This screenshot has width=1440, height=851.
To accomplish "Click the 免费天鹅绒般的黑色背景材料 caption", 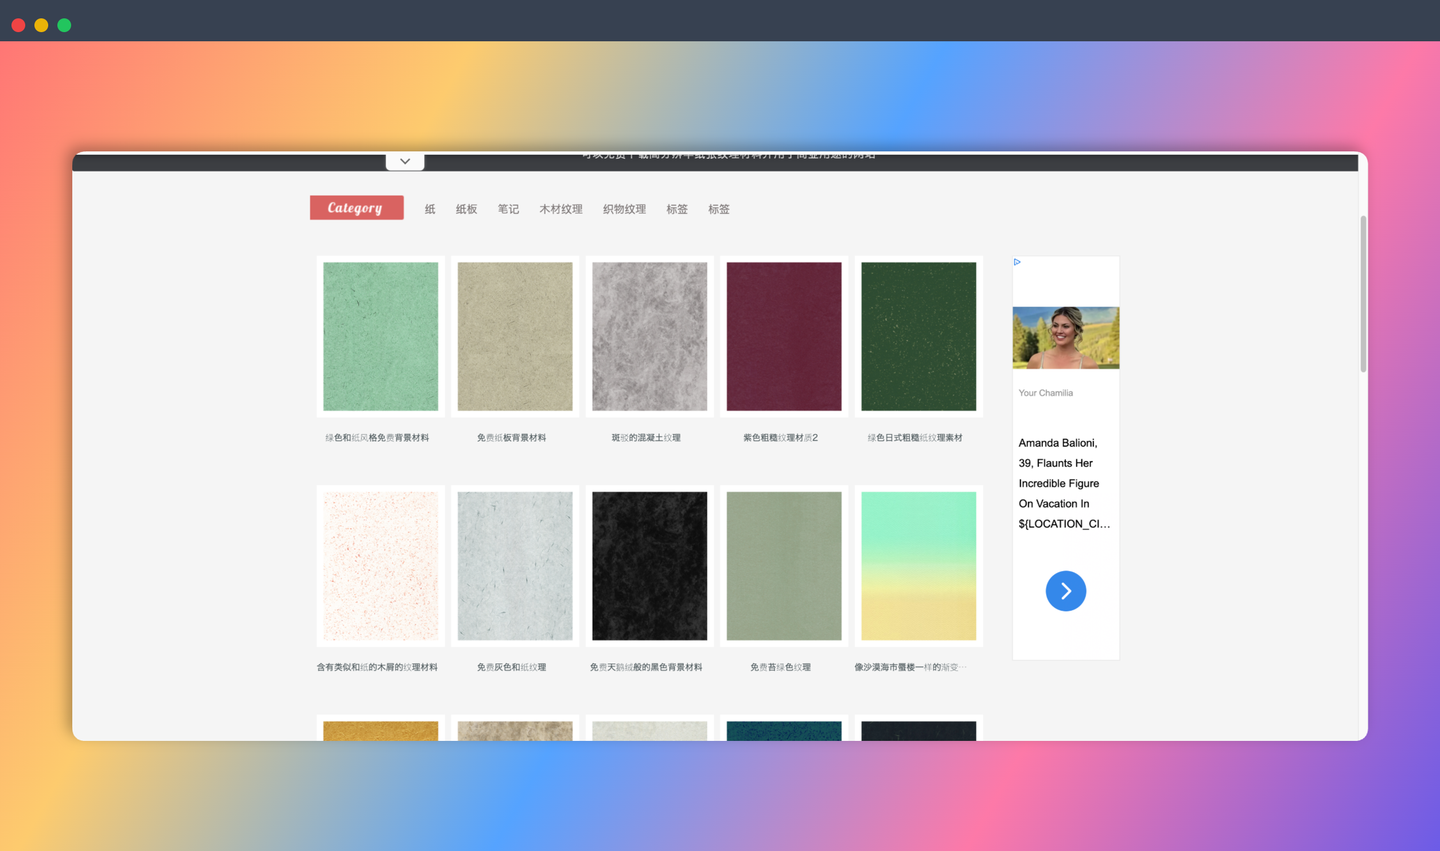I will [646, 667].
